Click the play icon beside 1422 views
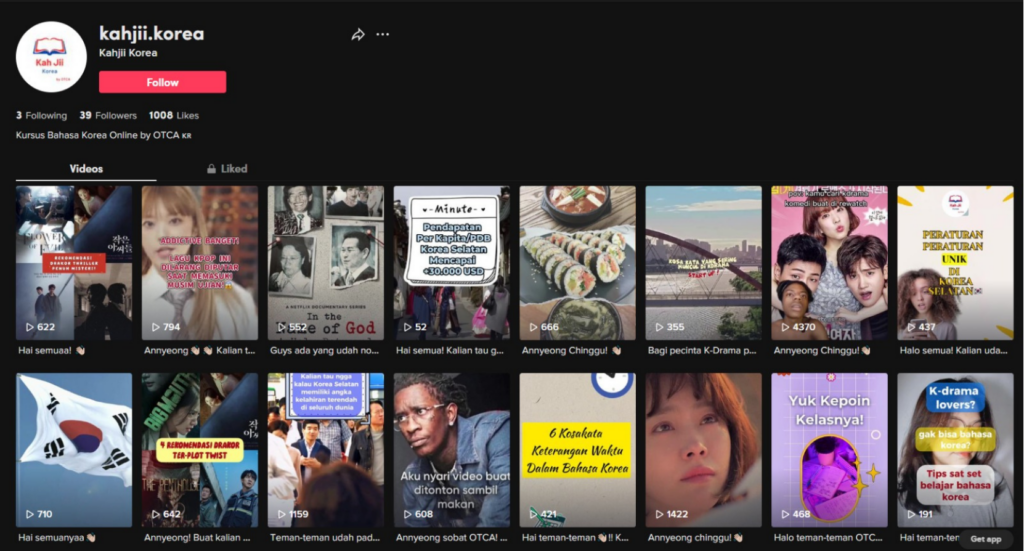 click(x=660, y=514)
